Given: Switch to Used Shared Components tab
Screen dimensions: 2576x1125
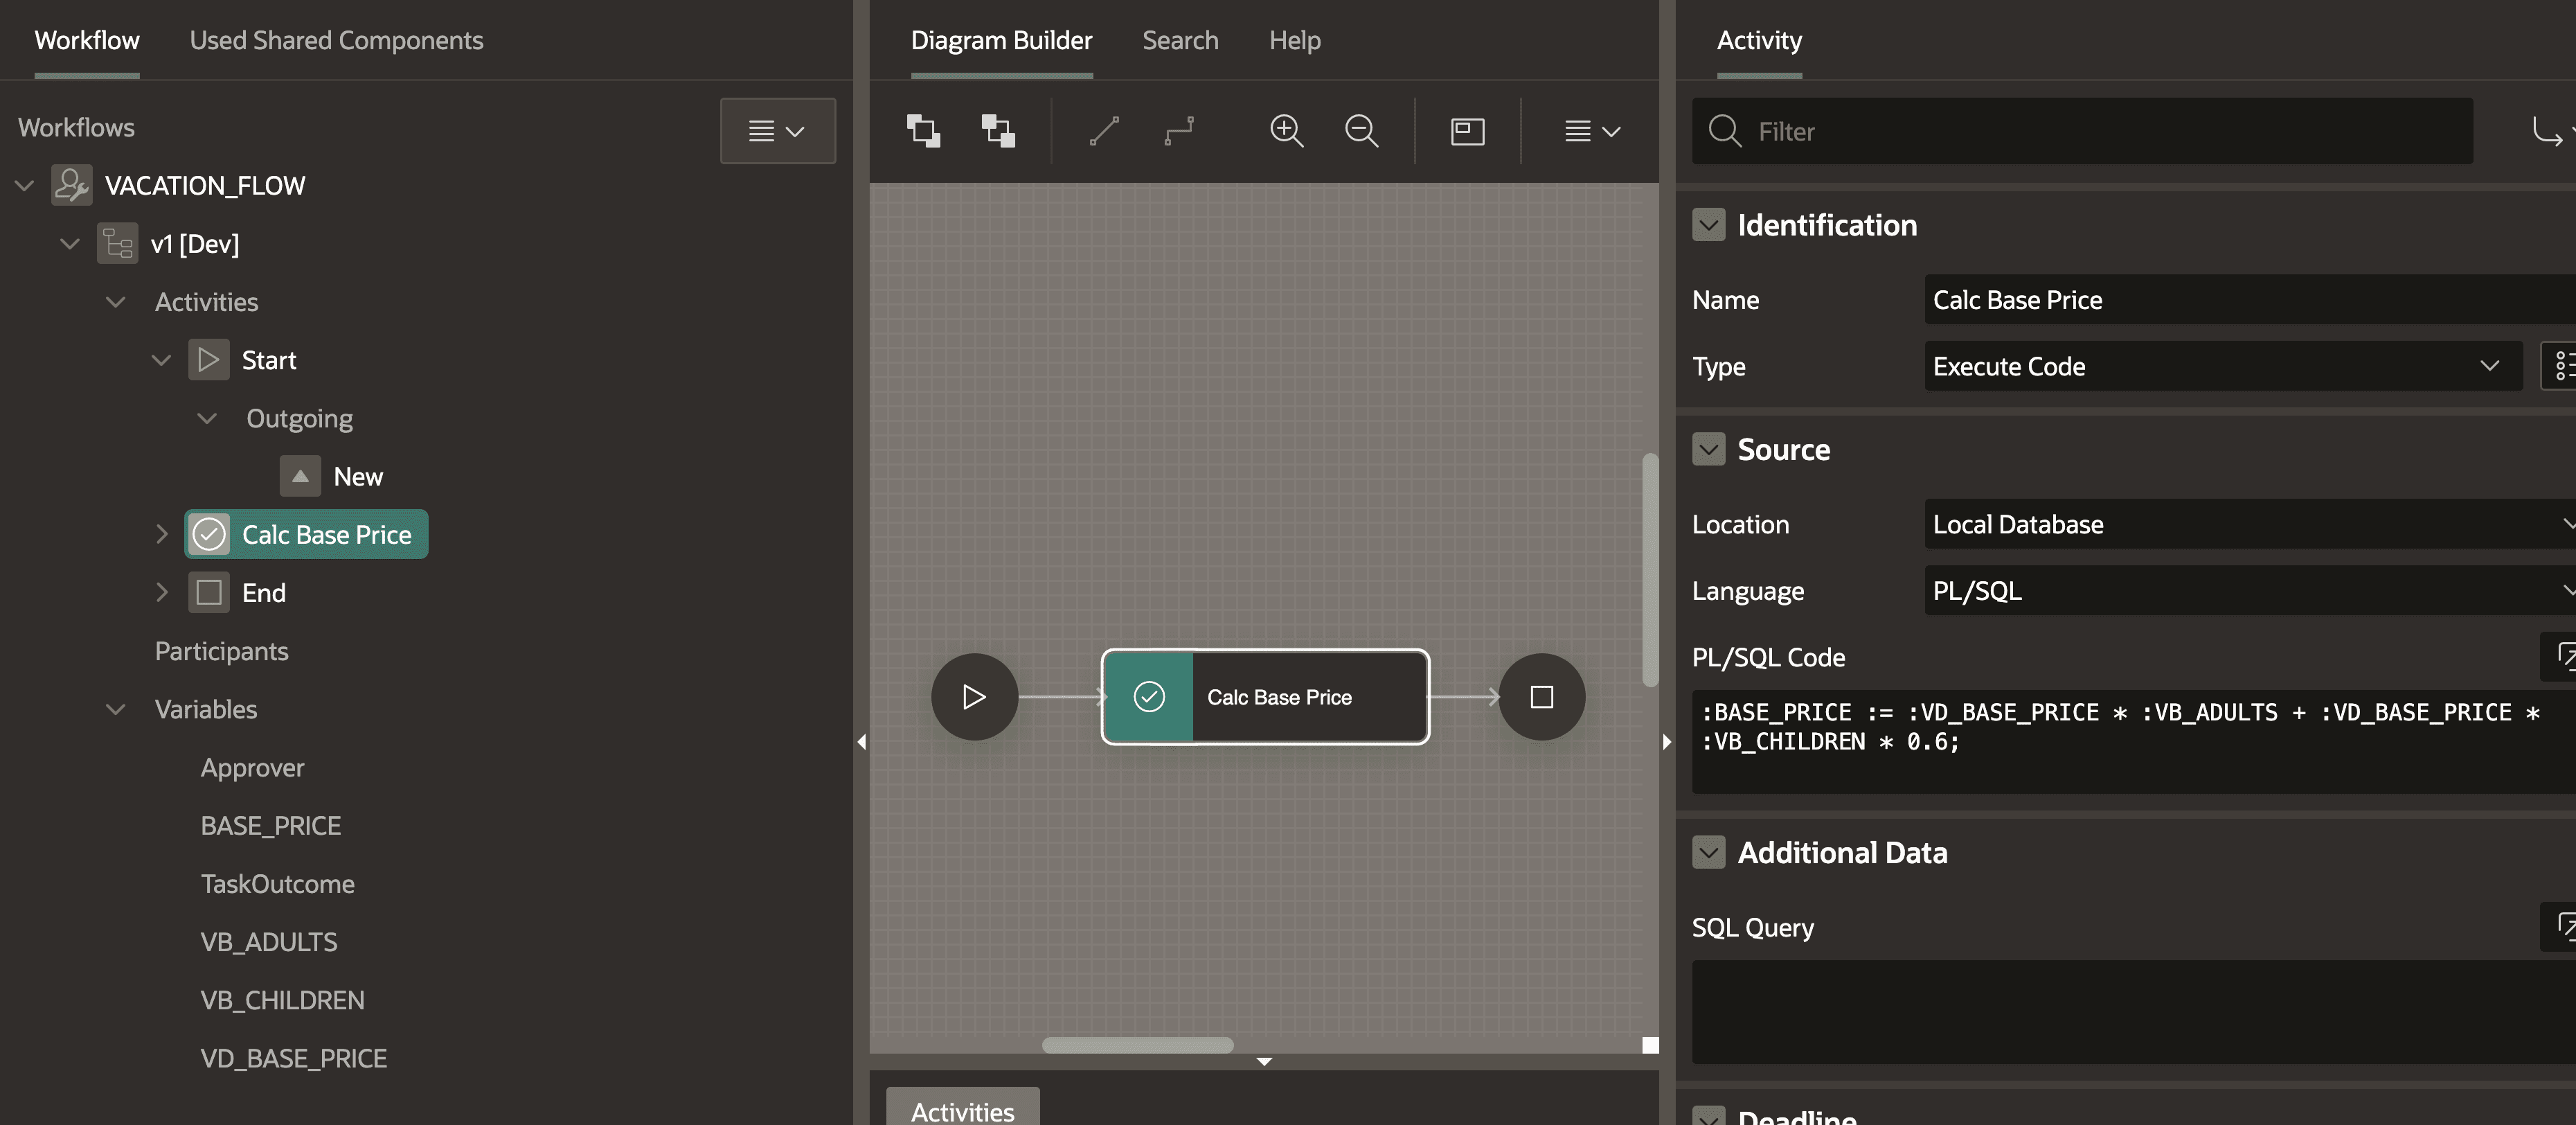Looking at the screenshot, I should coord(336,40).
